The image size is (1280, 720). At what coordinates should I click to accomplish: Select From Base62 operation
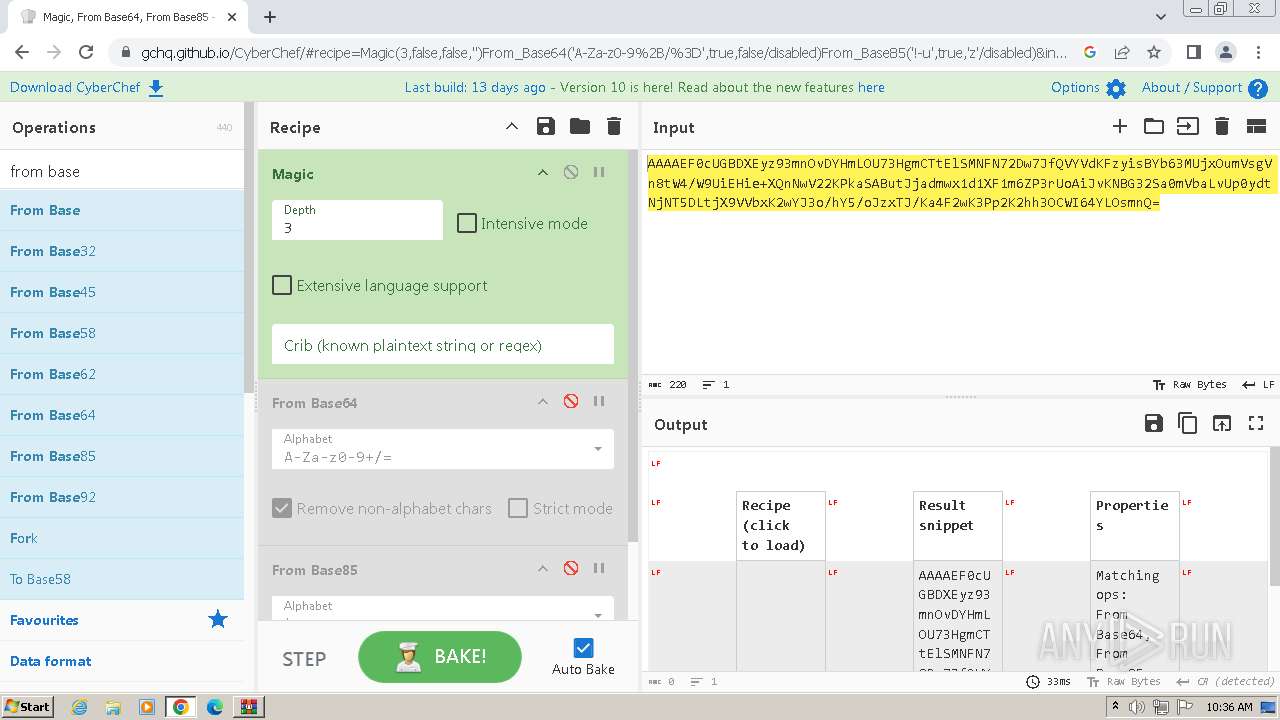122,374
